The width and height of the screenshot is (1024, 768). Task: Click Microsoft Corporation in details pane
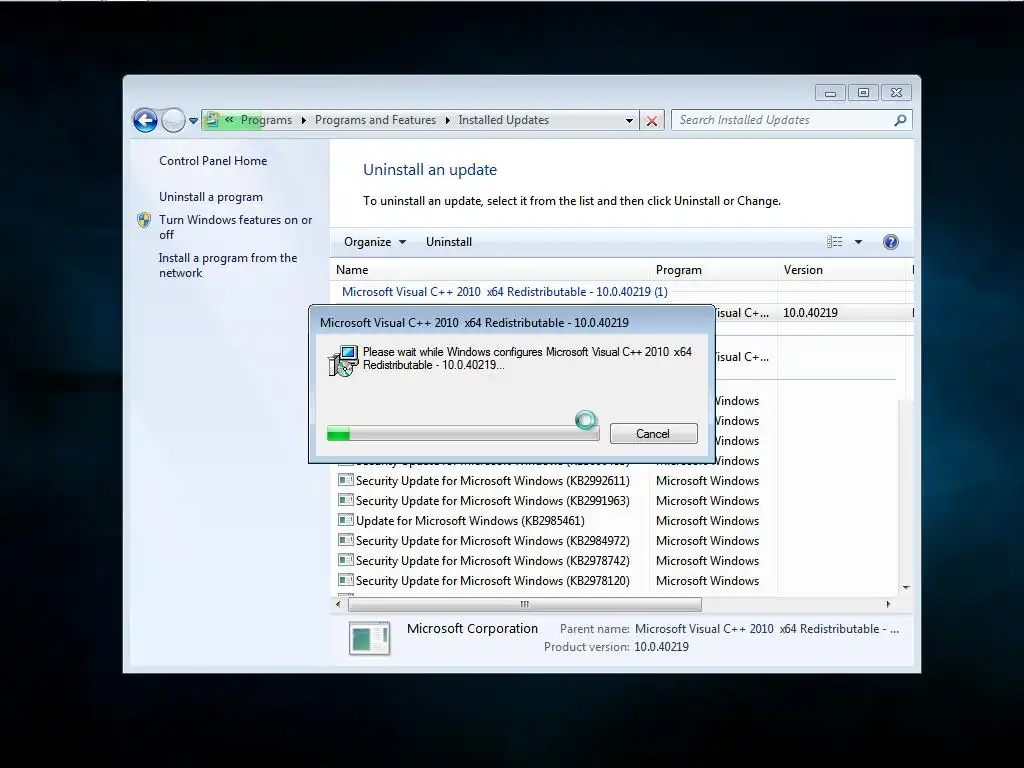472,628
